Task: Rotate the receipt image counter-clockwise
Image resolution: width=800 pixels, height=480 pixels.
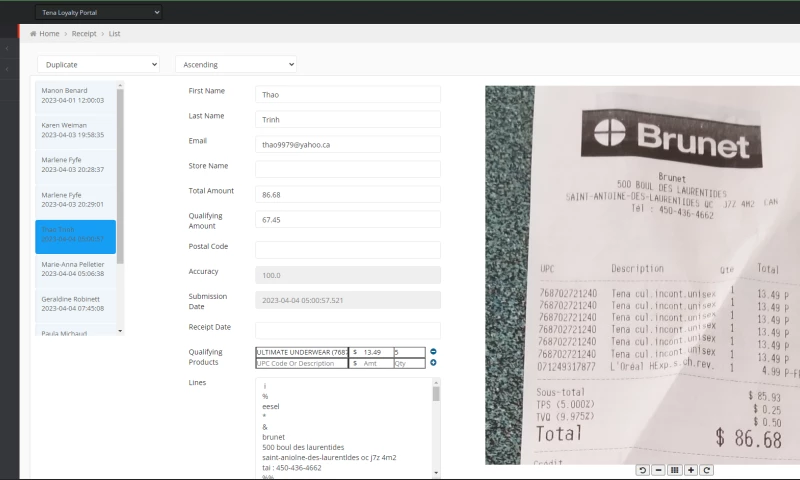Action: point(643,470)
